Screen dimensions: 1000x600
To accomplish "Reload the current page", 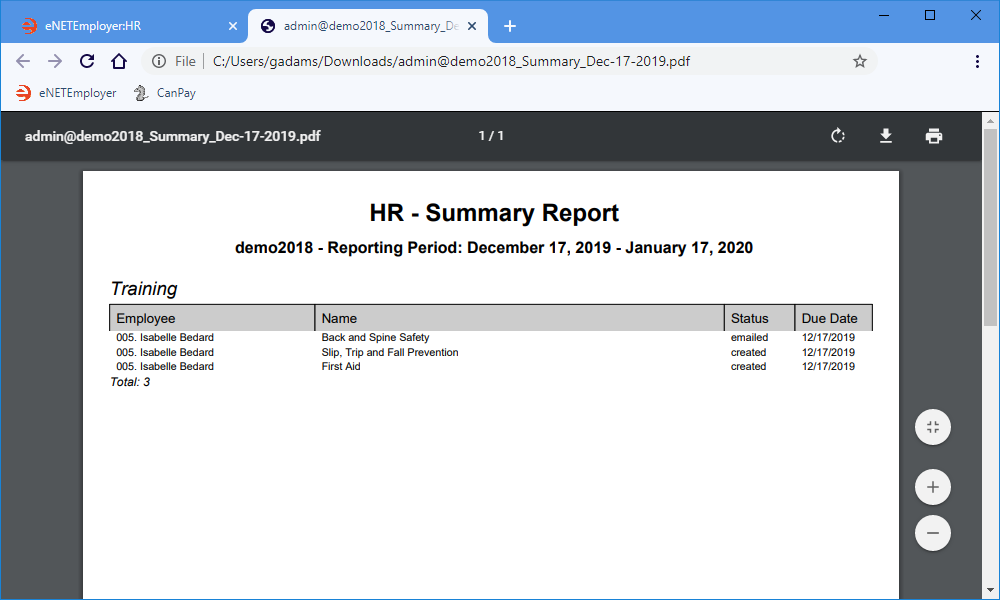I will click(87, 61).
